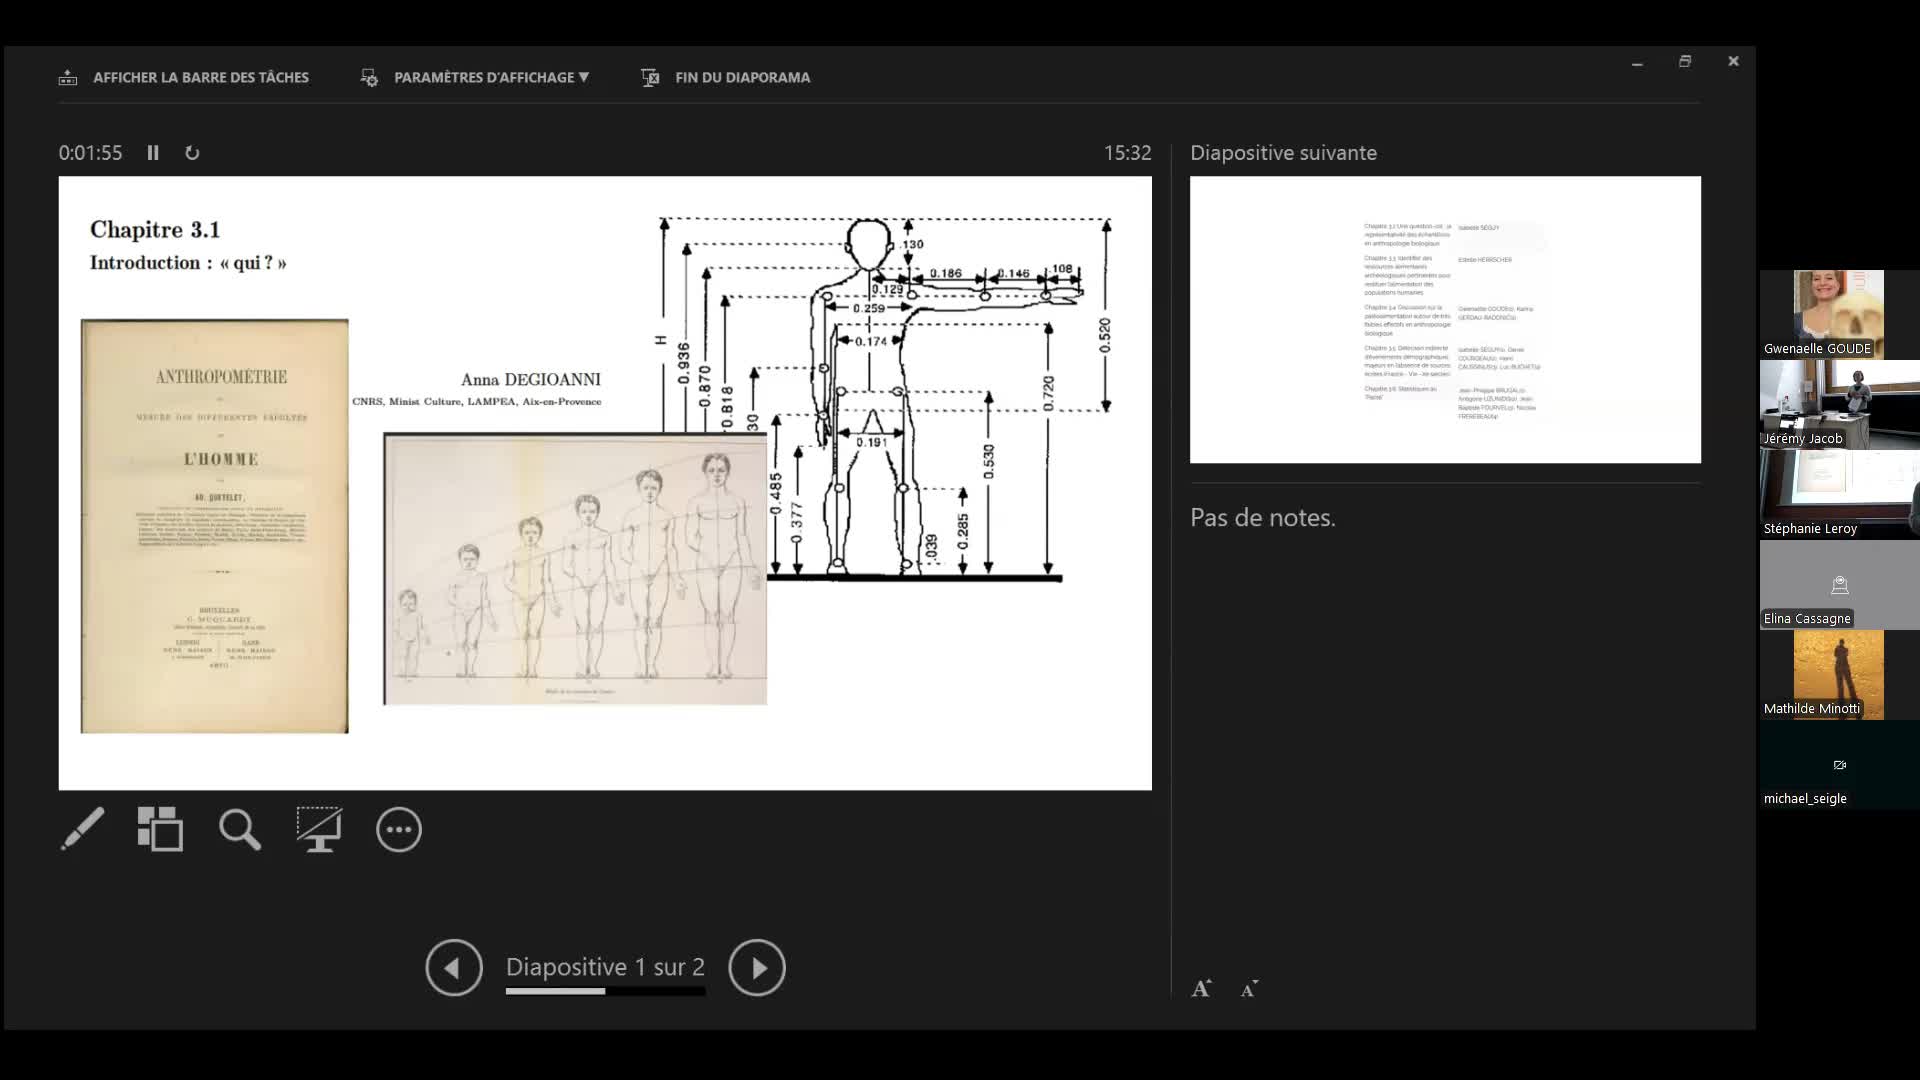Go to the previous slide arrow

(454, 967)
